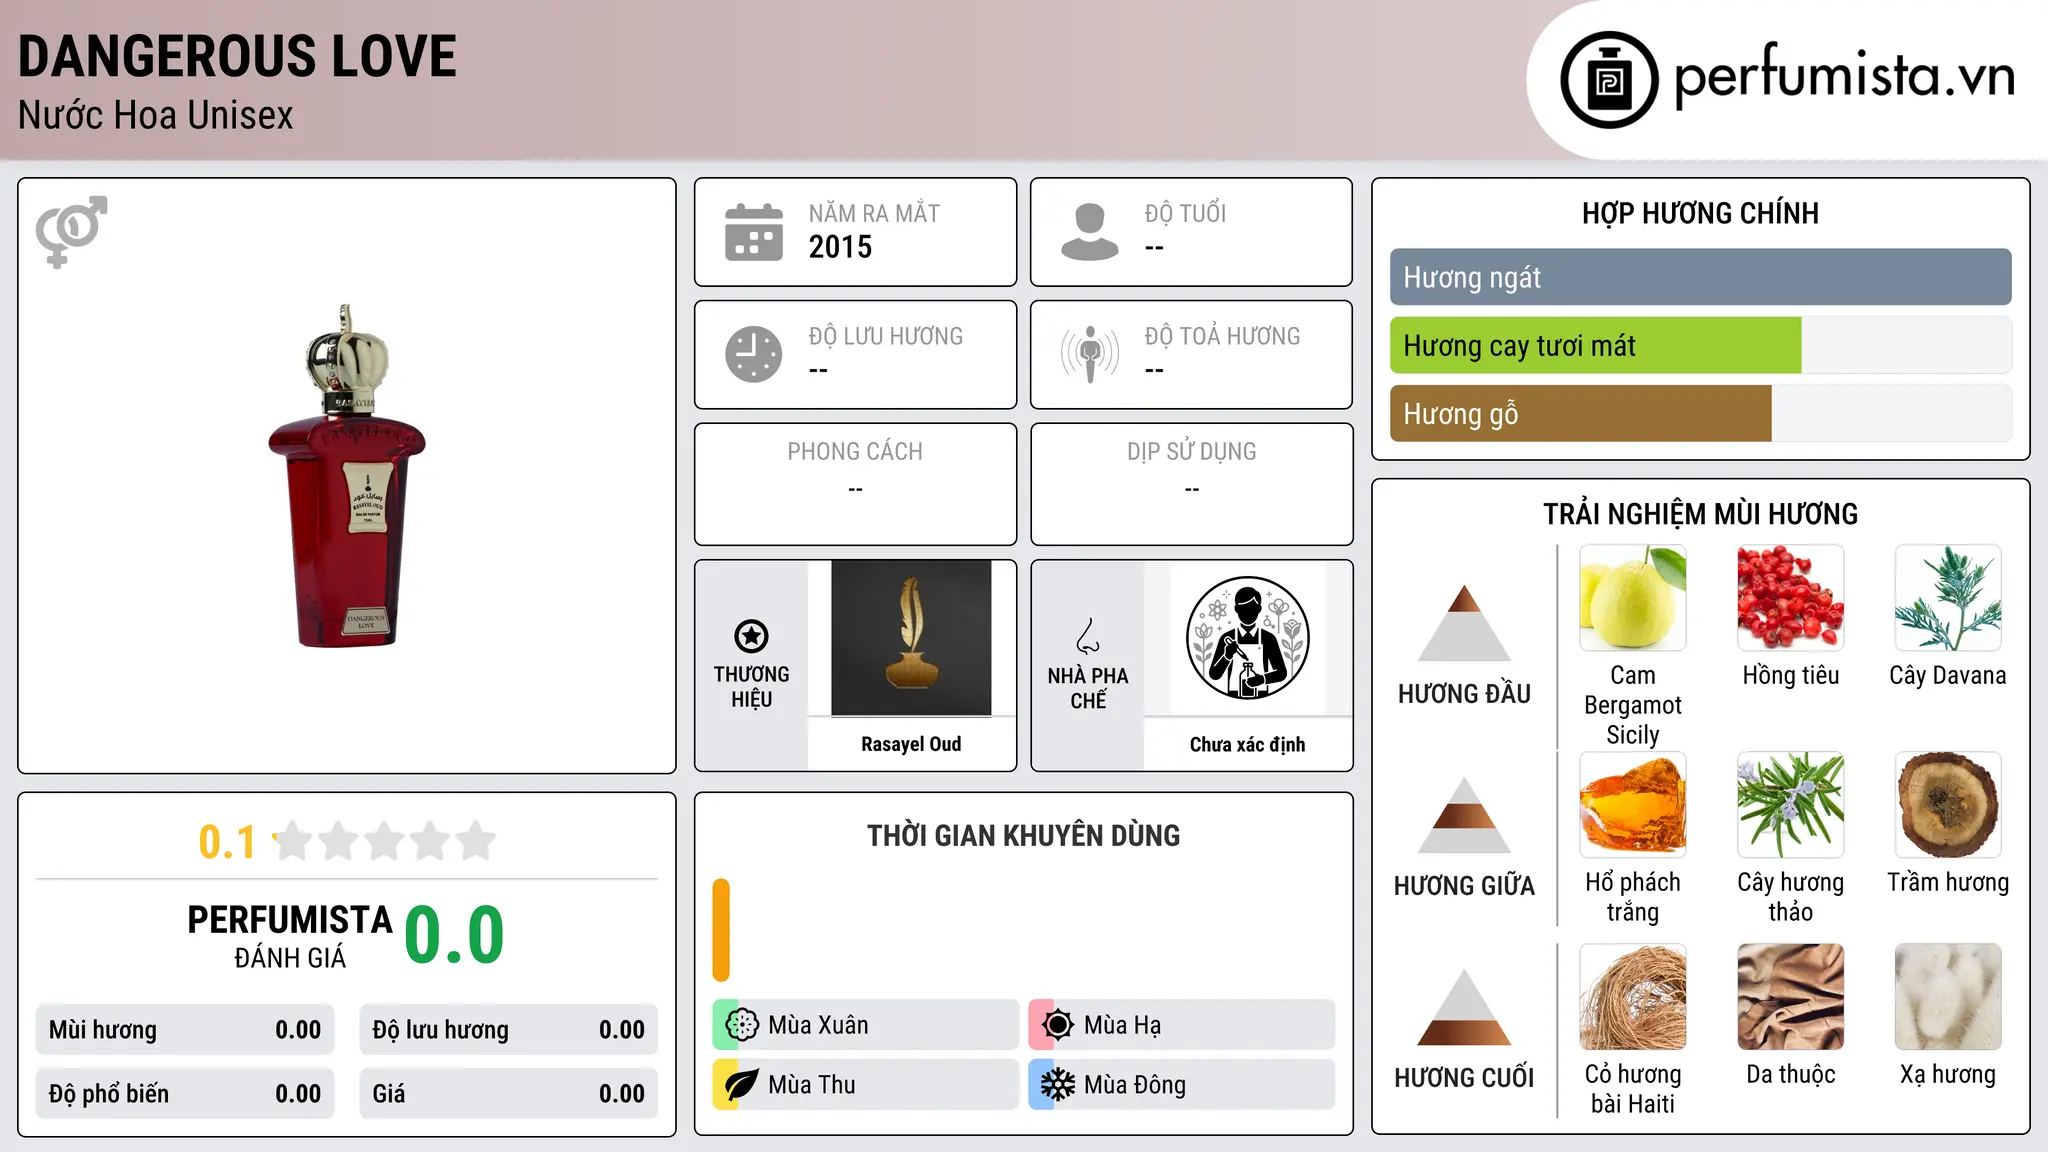Click the perfumista.vn perfume bottle logo icon
This screenshot has width=2048, height=1152.
click(x=1609, y=80)
